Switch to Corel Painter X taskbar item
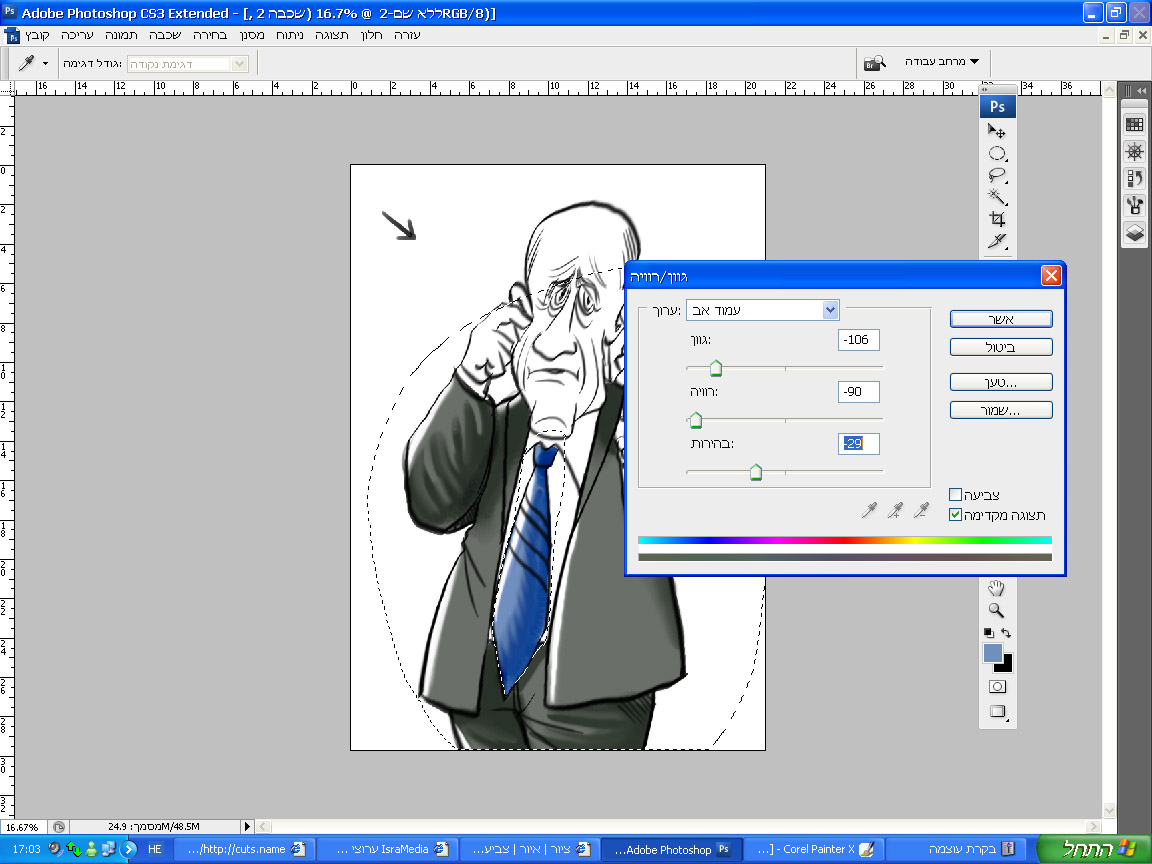Image resolution: width=1152 pixels, height=864 pixels. 813,849
